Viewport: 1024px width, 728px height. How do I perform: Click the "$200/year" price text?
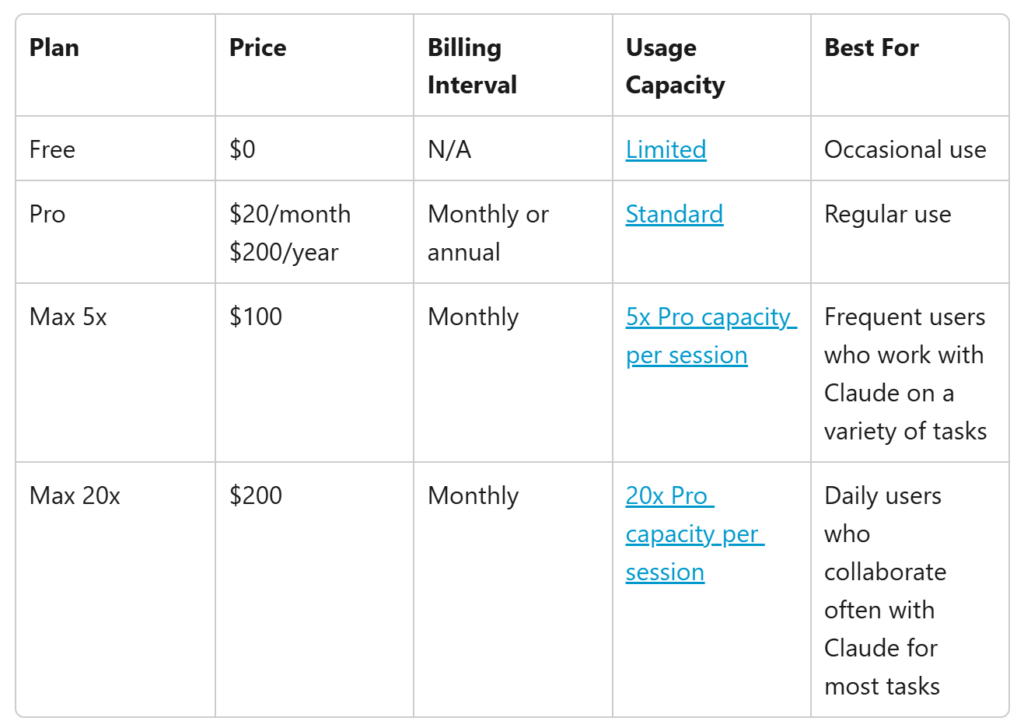pos(284,253)
